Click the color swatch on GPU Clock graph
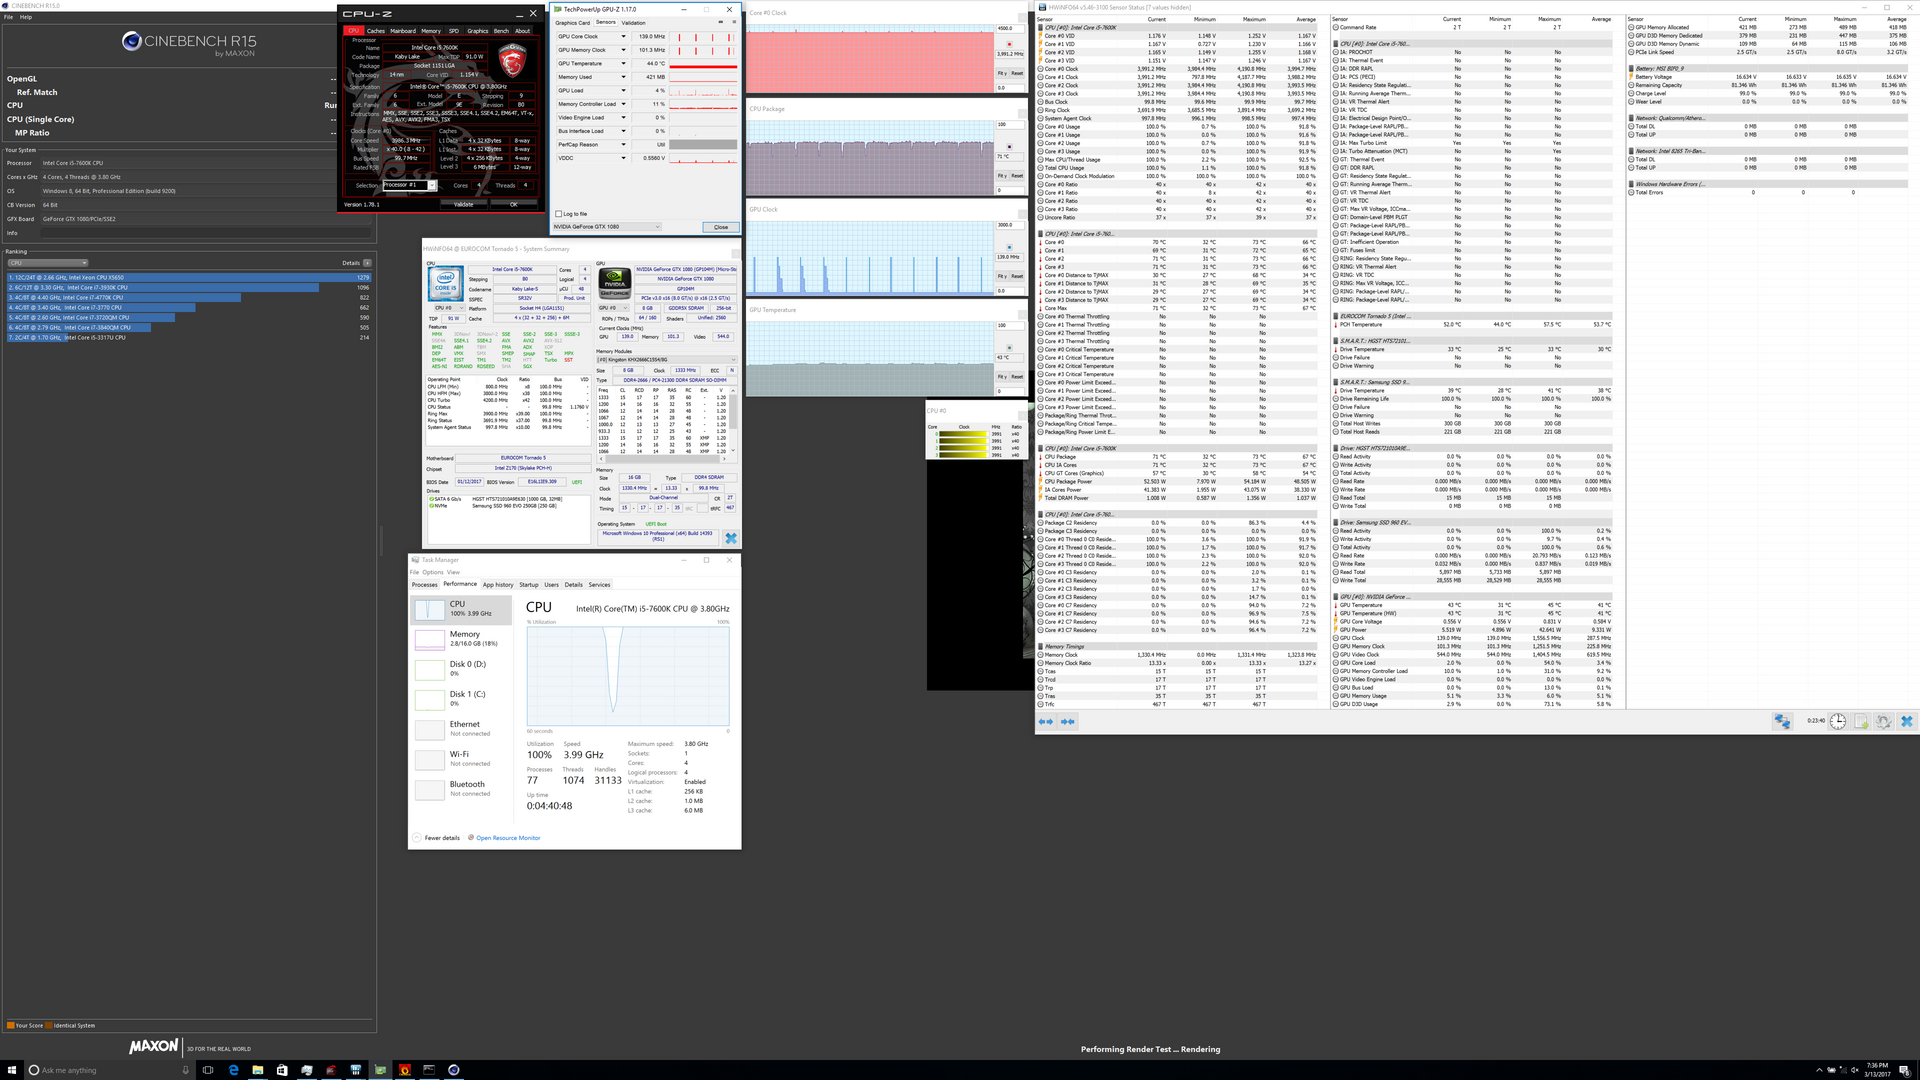This screenshot has width=1920, height=1080. (1010, 247)
